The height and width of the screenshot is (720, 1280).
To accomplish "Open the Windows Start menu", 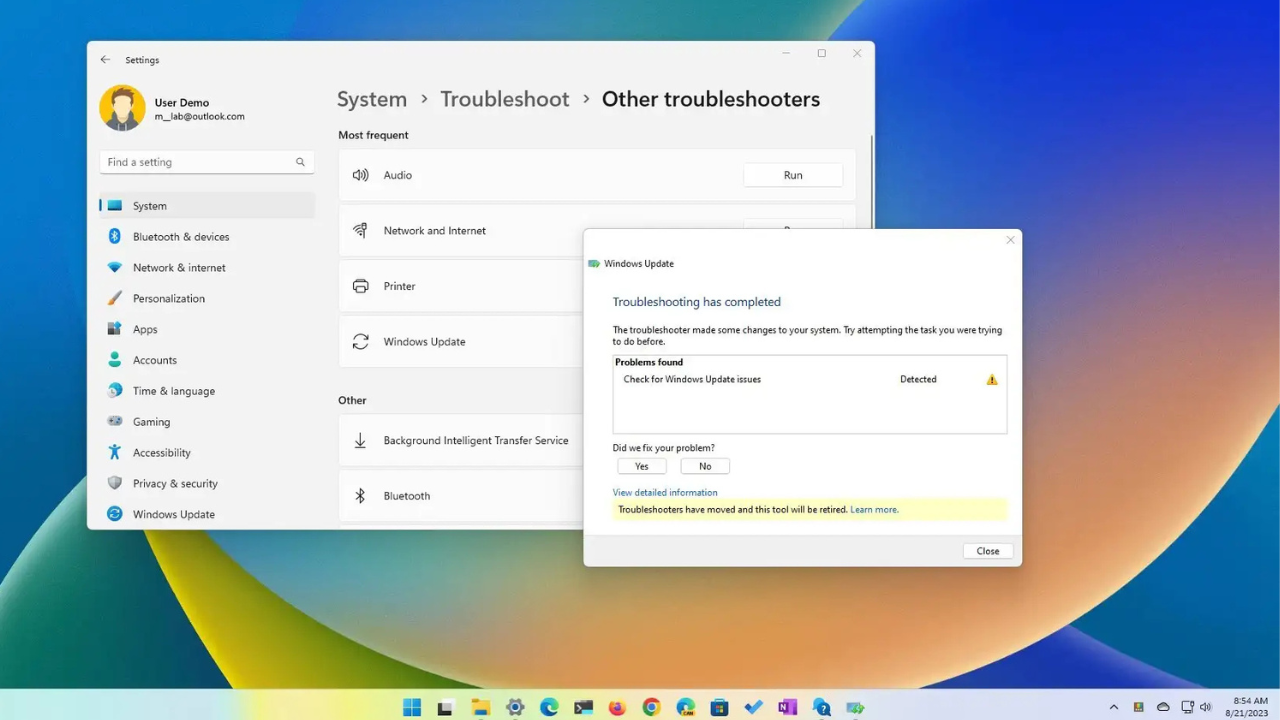I will tap(412, 707).
